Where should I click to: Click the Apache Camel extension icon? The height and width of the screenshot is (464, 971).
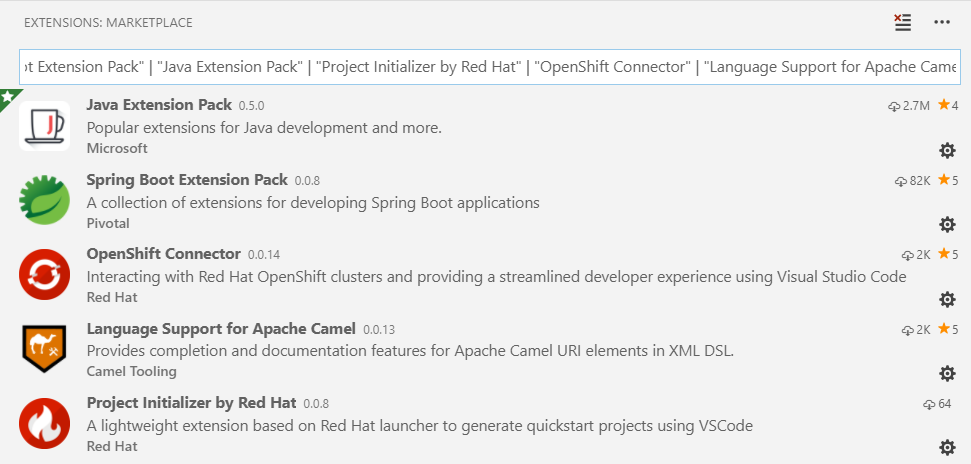click(x=44, y=349)
